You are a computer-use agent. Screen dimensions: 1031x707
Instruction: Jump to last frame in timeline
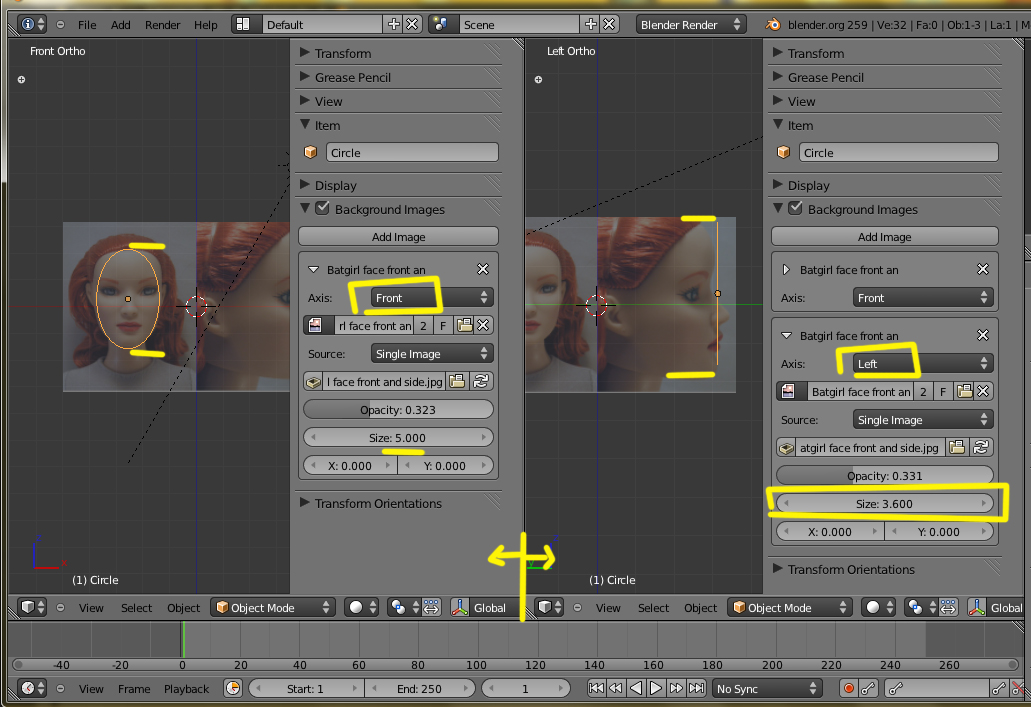click(x=696, y=688)
